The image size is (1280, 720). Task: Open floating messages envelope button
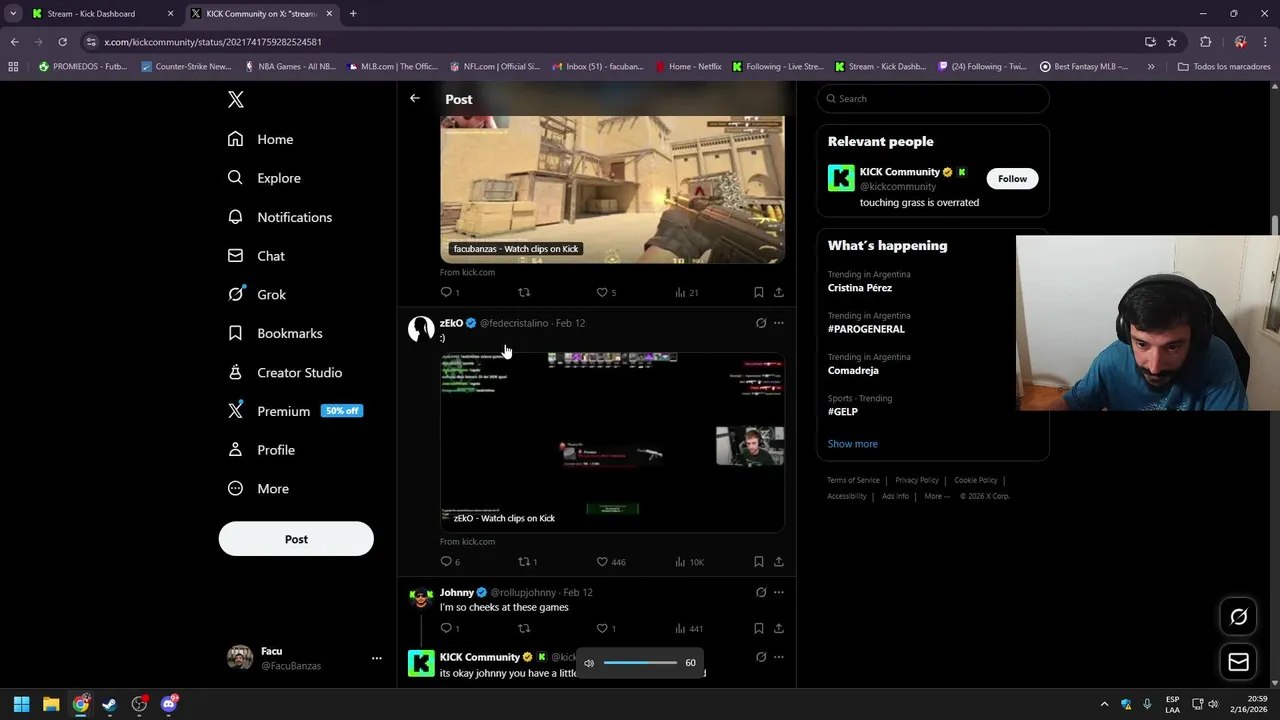(1238, 661)
